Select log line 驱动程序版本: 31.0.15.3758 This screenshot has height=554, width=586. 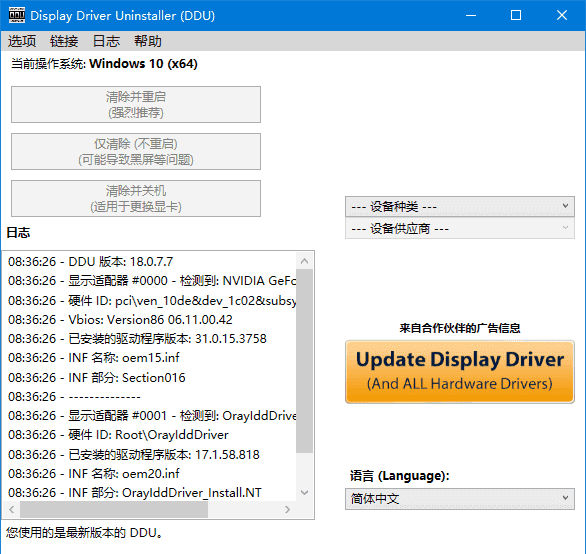(x=137, y=339)
